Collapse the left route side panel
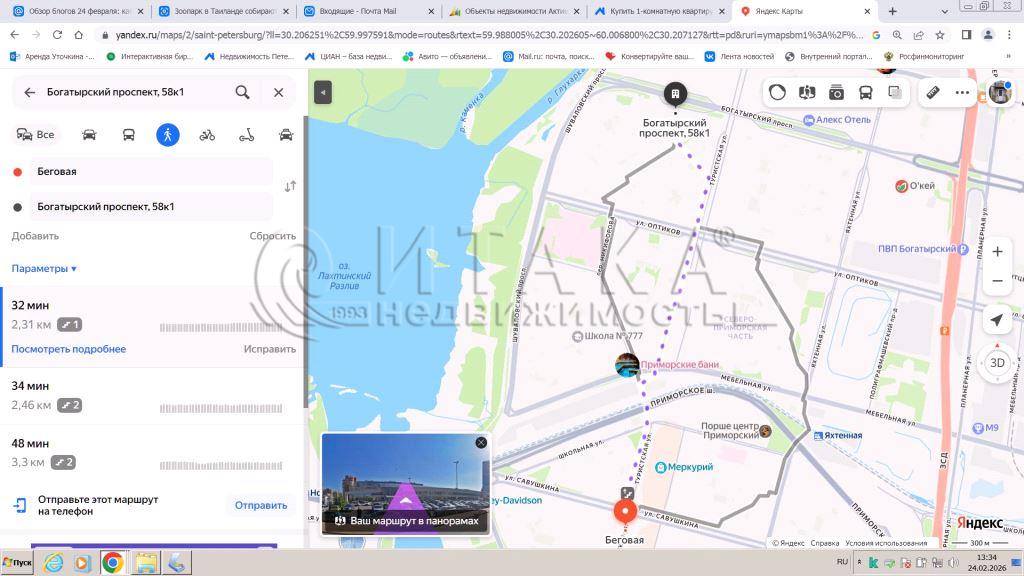The width and height of the screenshot is (1024, 576). [322, 92]
